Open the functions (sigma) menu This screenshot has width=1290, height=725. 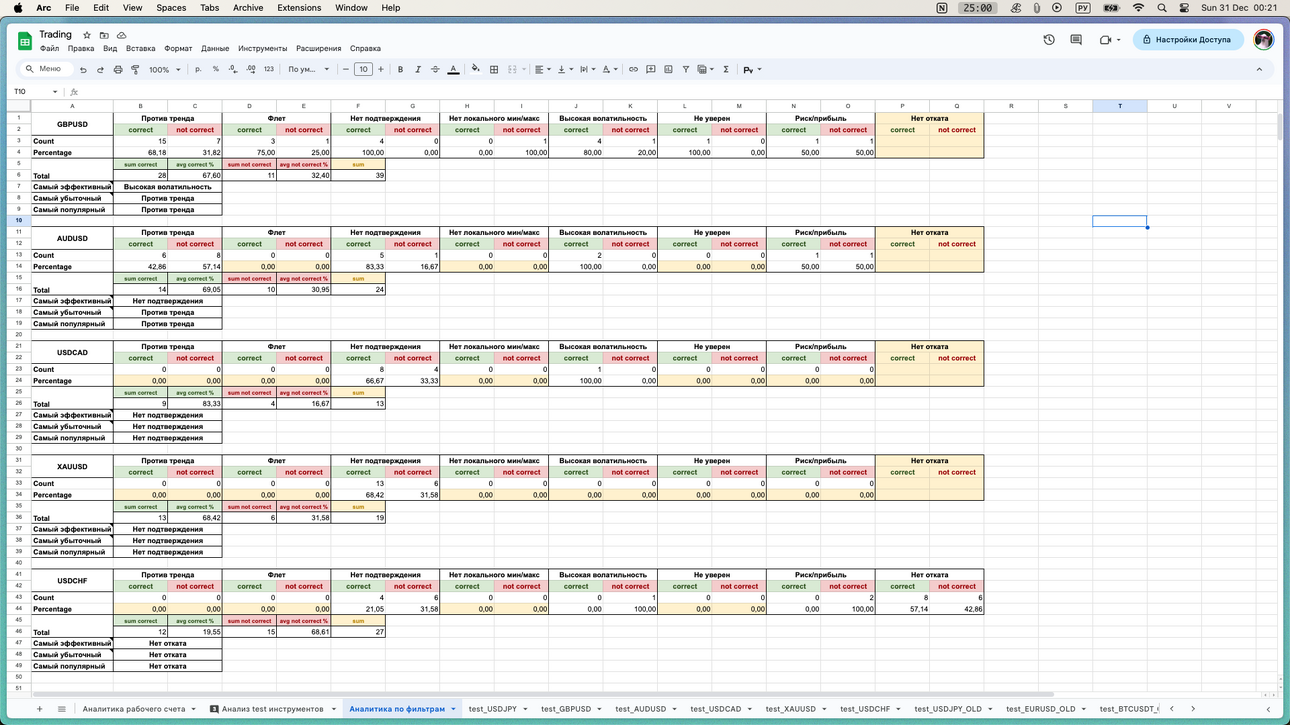(x=726, y=70)
